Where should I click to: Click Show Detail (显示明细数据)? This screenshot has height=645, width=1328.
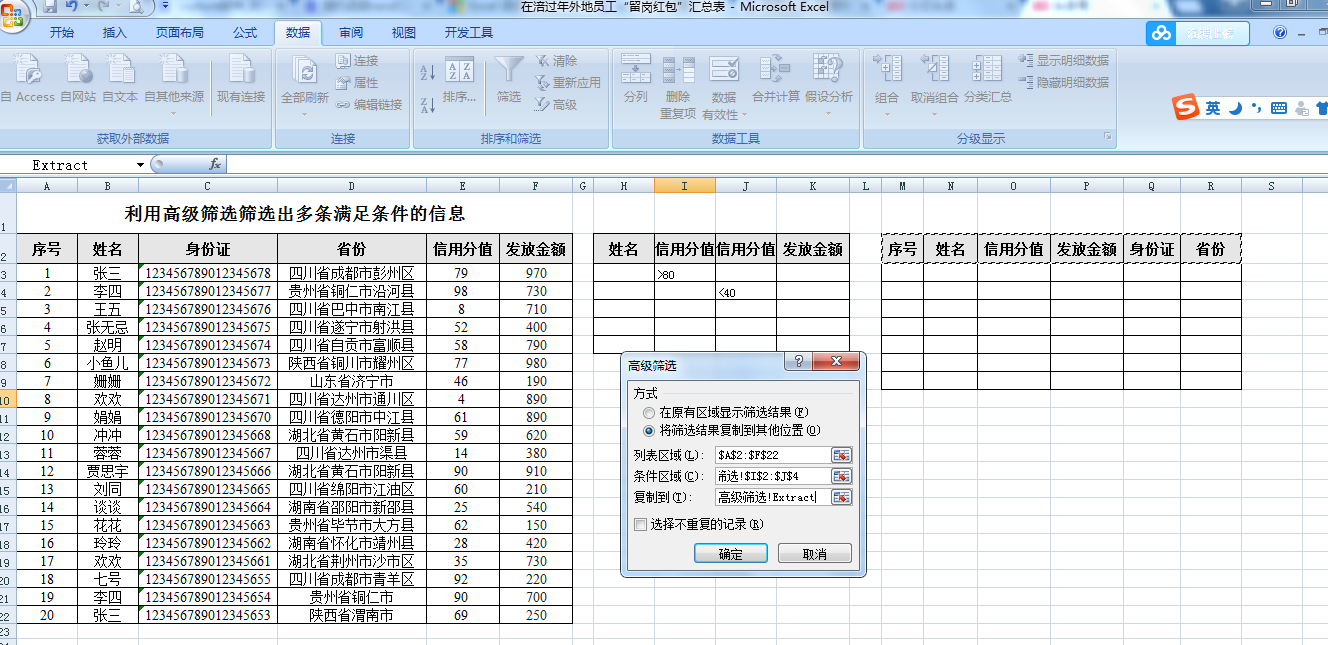(x=1064, y=61)
